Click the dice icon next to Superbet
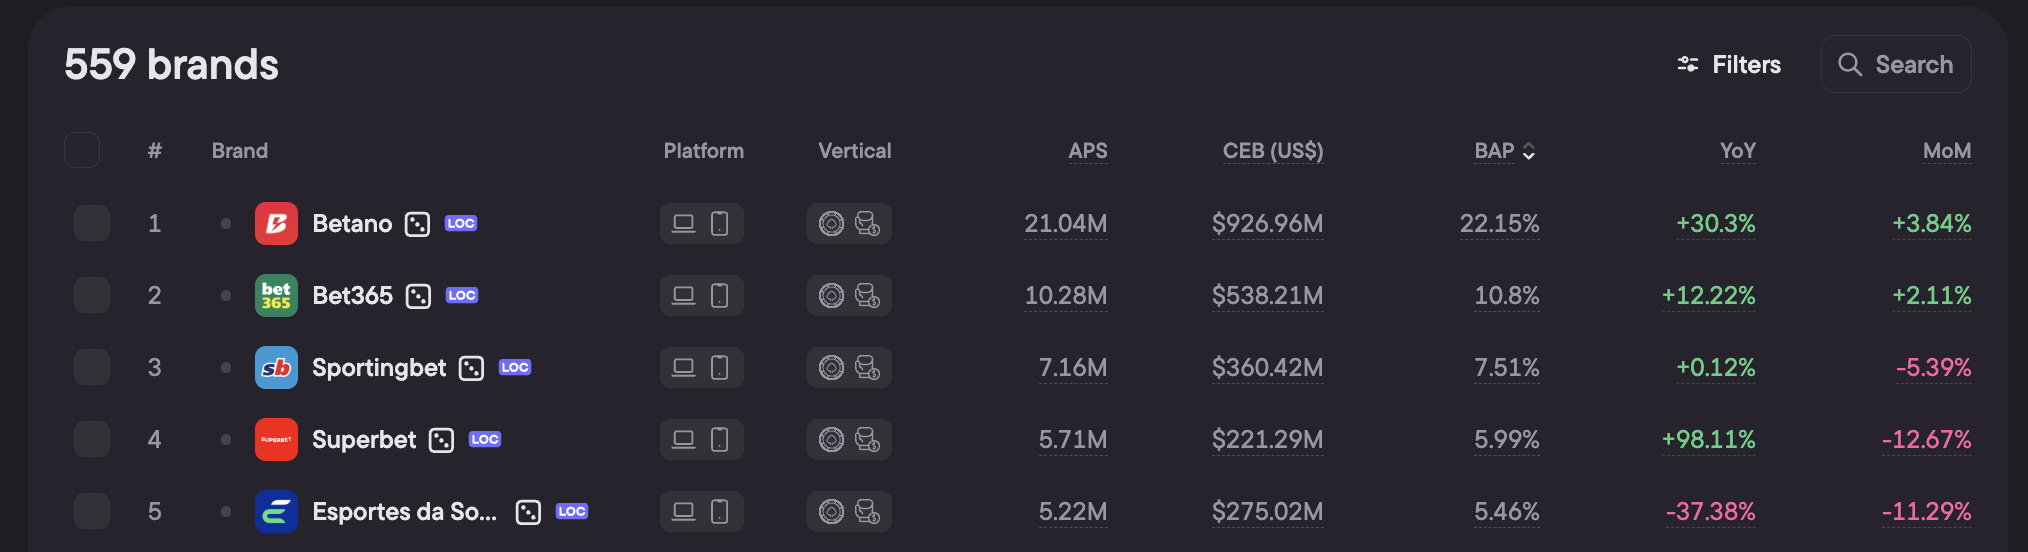 tap(441, 440)
